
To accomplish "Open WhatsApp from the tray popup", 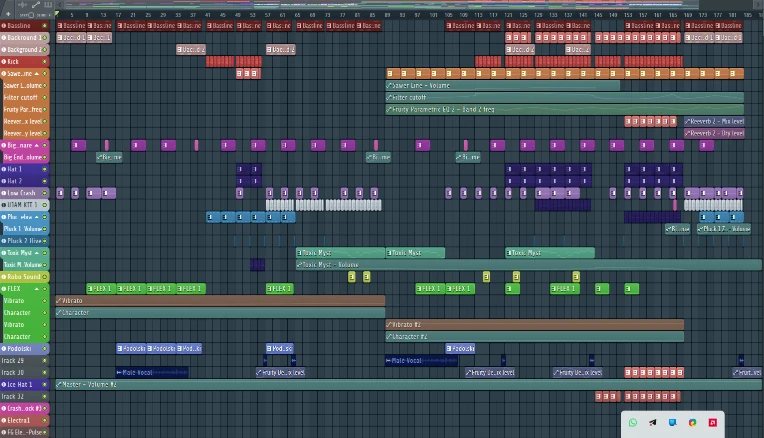I will 632,422.
